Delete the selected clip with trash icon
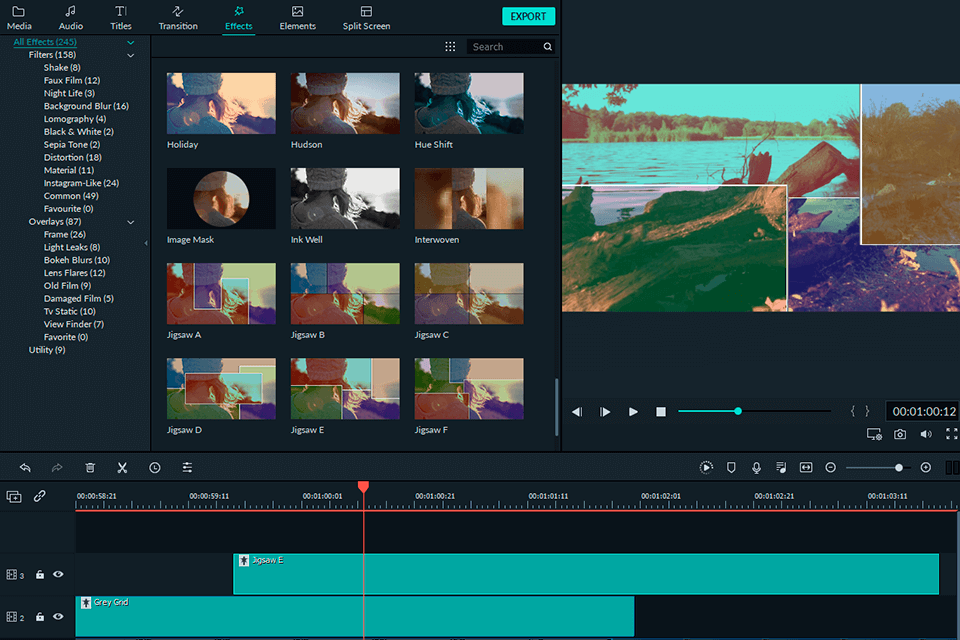This screenshot has height=640, width=960. (x=89, y=467)
